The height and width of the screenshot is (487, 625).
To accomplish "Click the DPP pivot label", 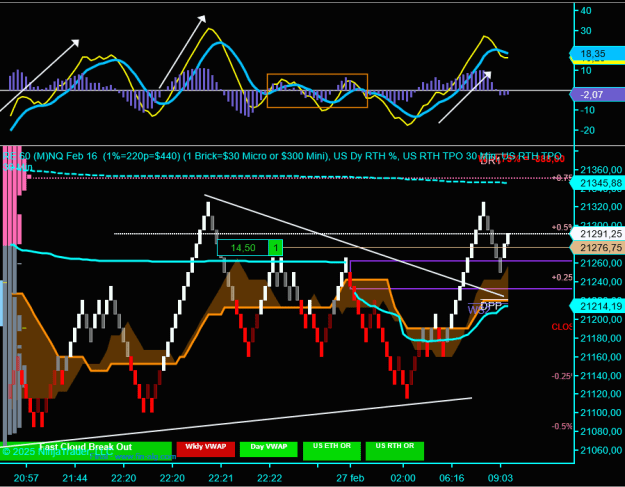I will (491, 306).
